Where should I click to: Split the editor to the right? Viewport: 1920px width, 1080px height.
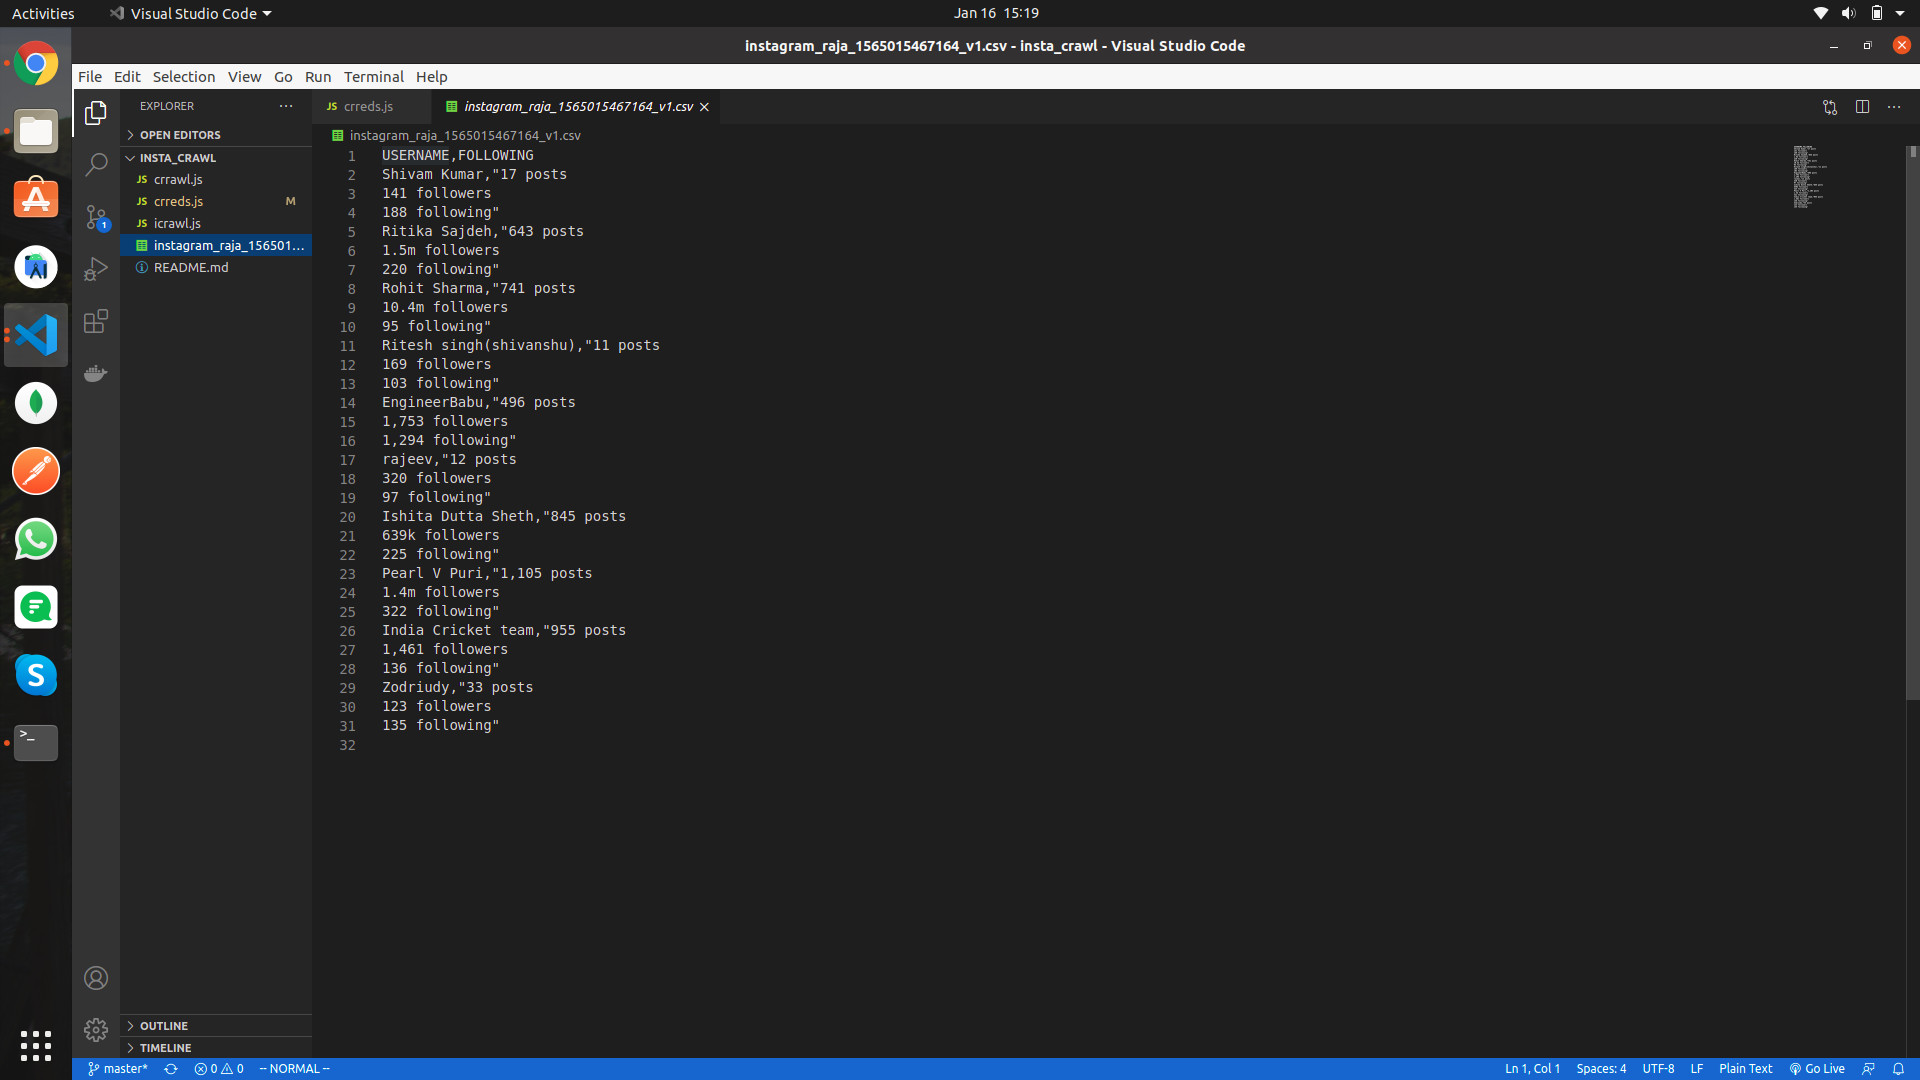(x=1862, y=107)
